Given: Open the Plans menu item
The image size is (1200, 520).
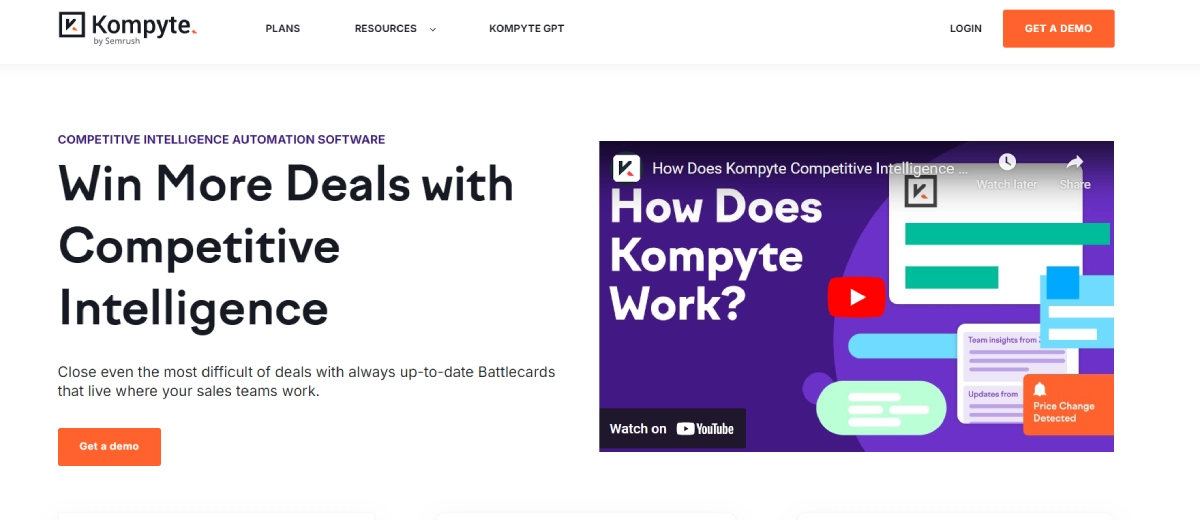Looking at the screenshot, I should pyautogui.click(x=283, y=29).
